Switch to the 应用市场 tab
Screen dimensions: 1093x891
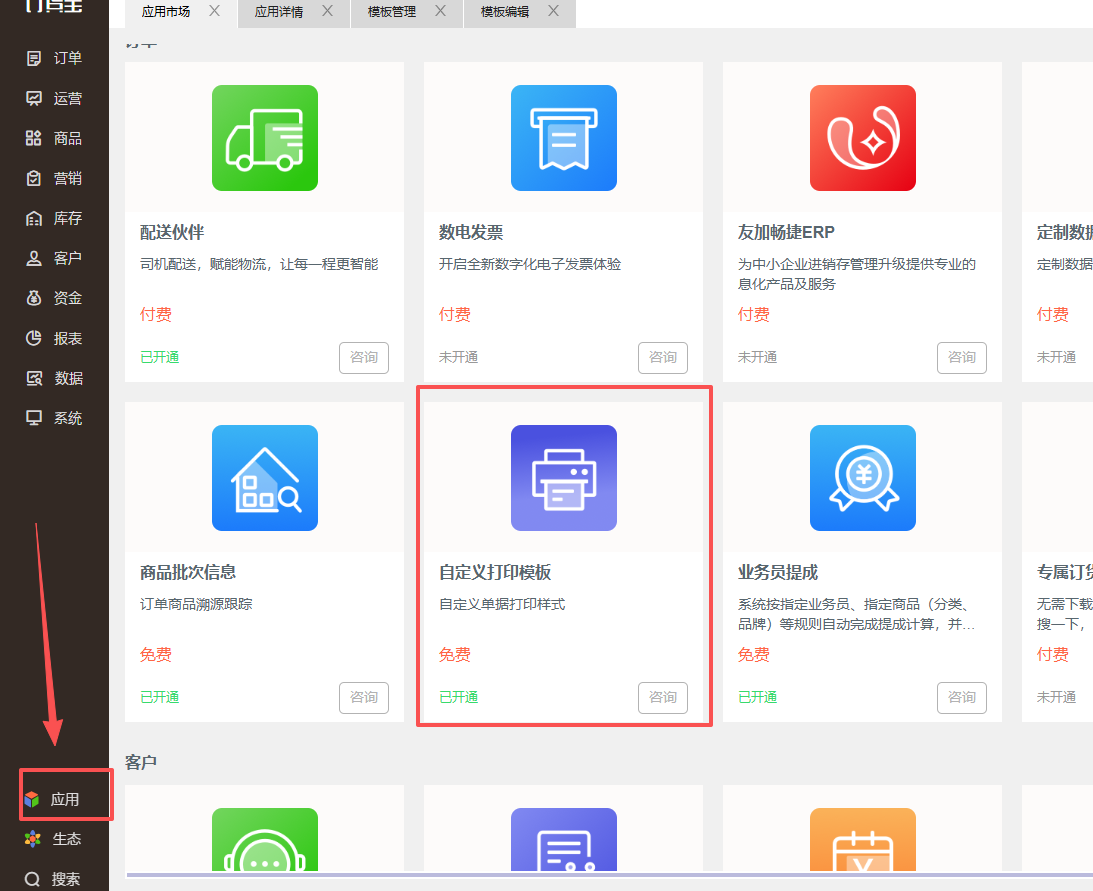(166, 12)
